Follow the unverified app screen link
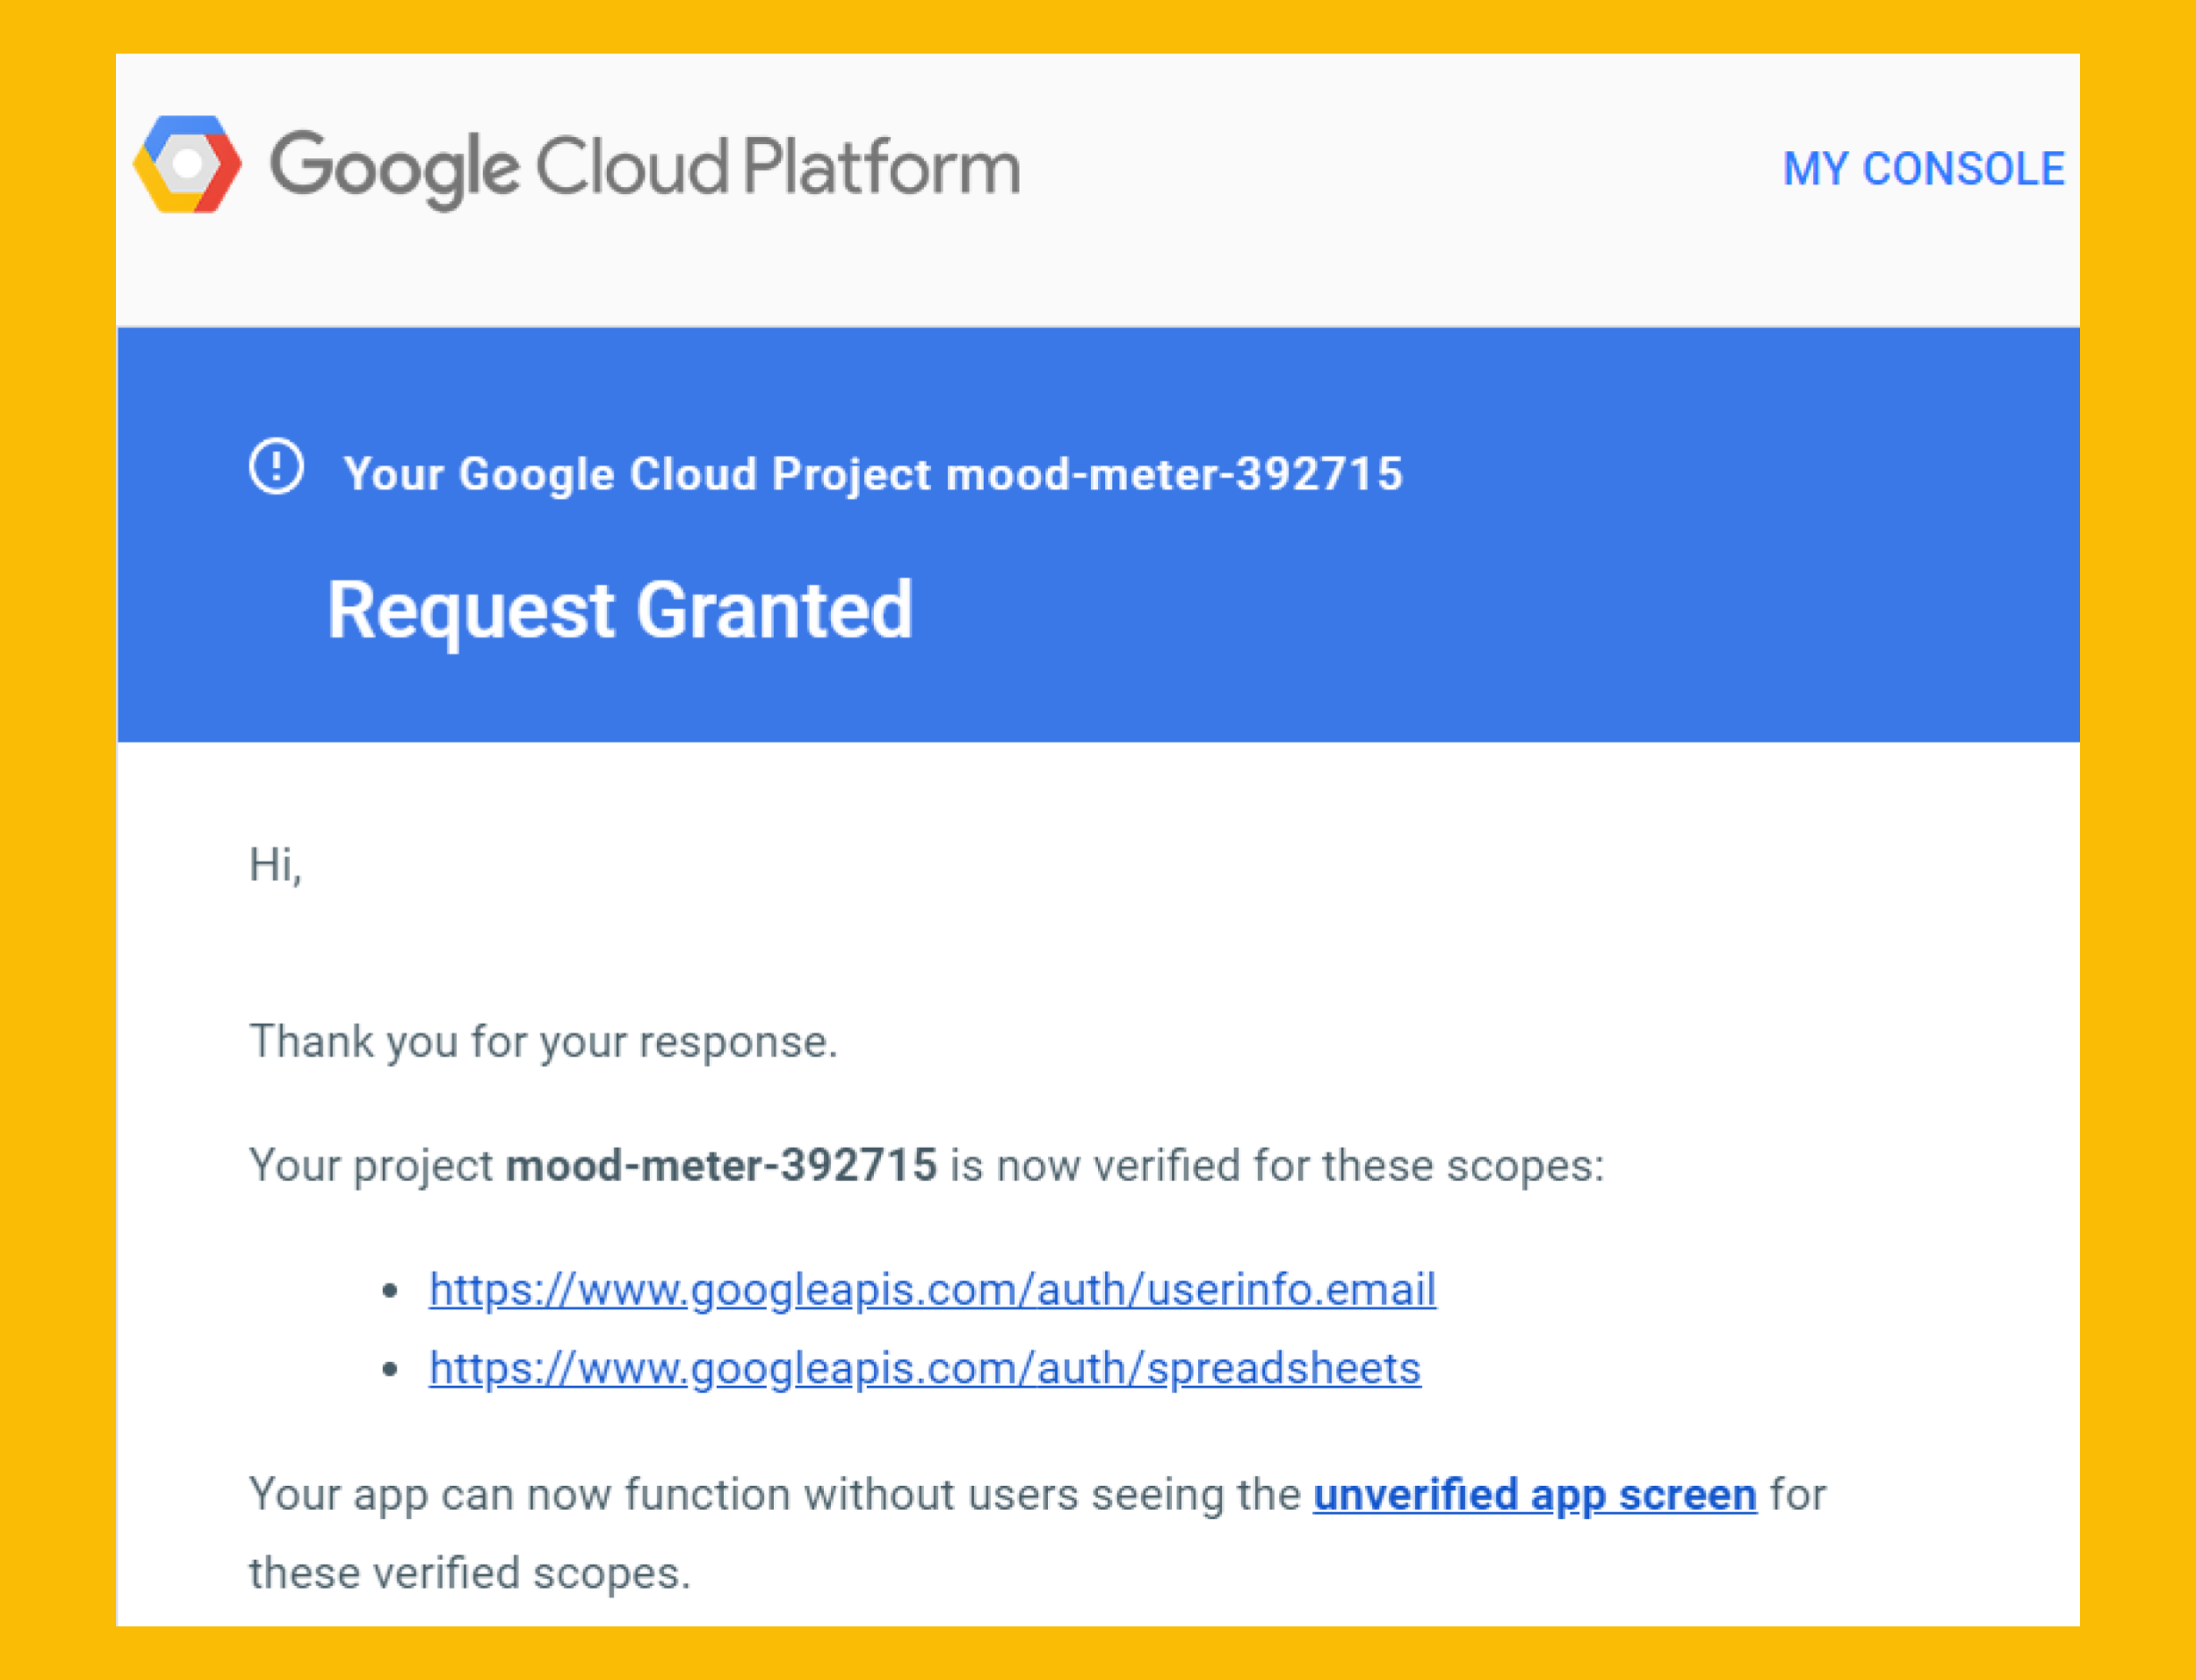 click(x=1535, y=1495)
